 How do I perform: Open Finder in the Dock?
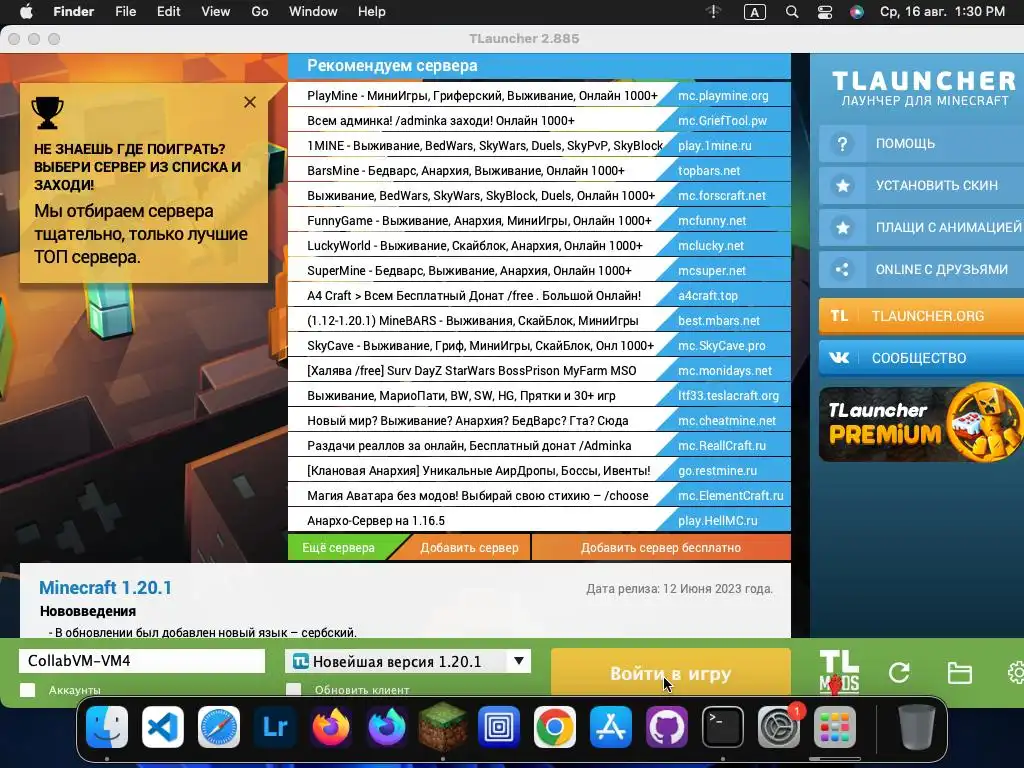click(107, 726)
